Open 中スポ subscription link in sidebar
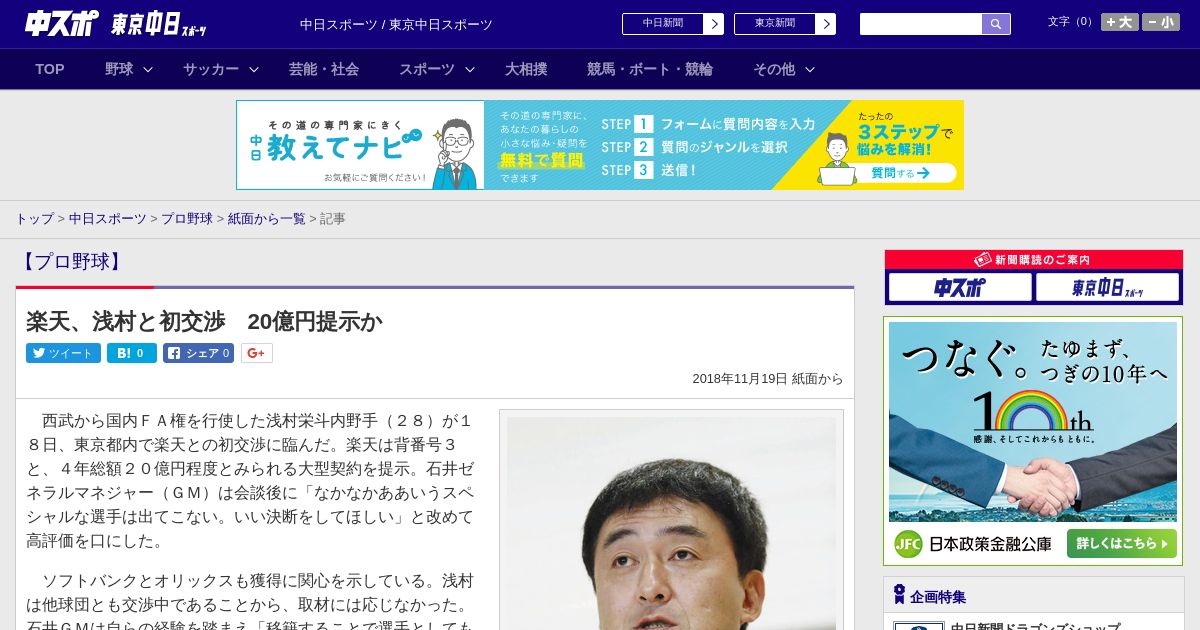1200x630 pixels. pyautogui.click(x=960, y=288)
